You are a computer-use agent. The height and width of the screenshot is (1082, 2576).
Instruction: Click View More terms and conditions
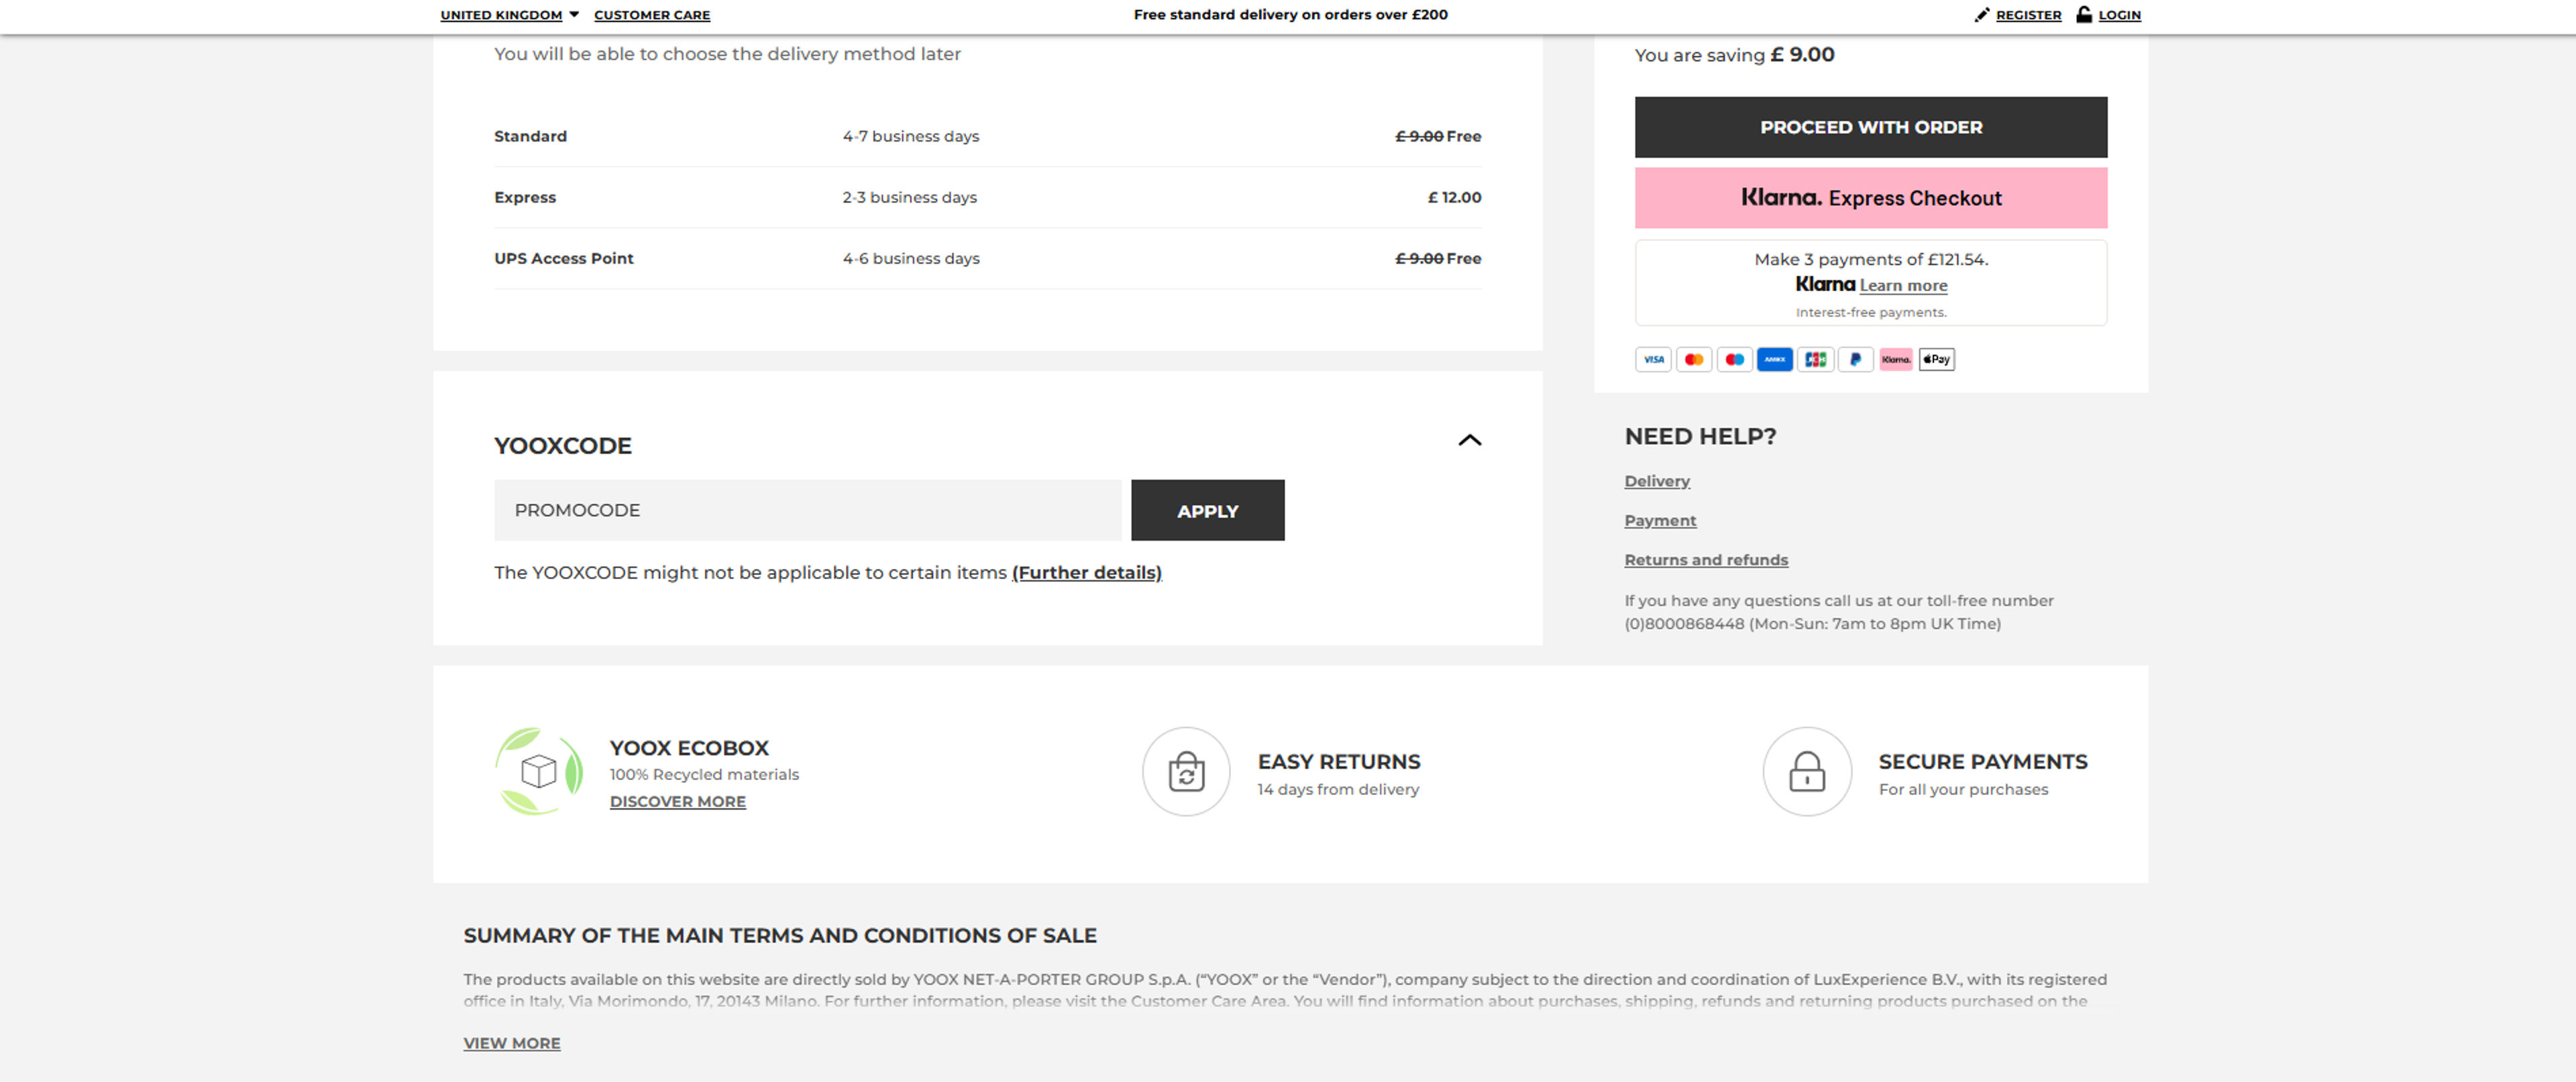[512, 1043]
